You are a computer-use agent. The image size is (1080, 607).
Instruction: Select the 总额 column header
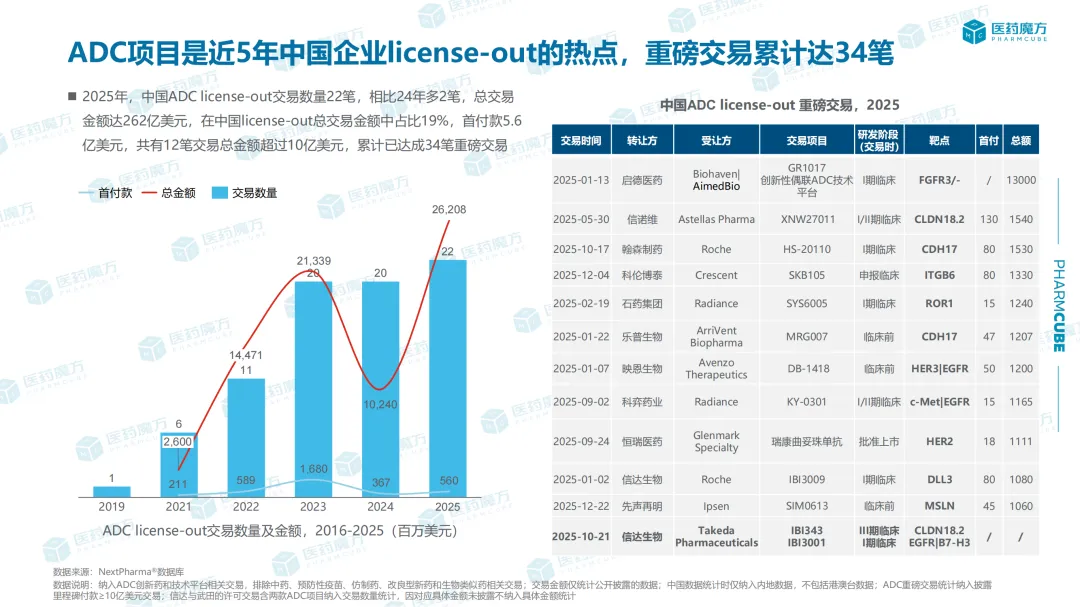pyautogui.click(x=1021, y=140)
